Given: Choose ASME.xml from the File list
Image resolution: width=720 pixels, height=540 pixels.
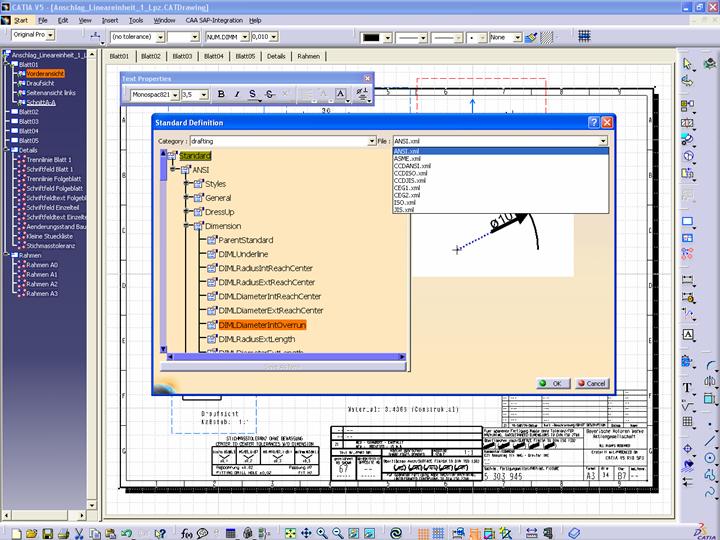Looking at the screenshot, I should click(501, 158).
